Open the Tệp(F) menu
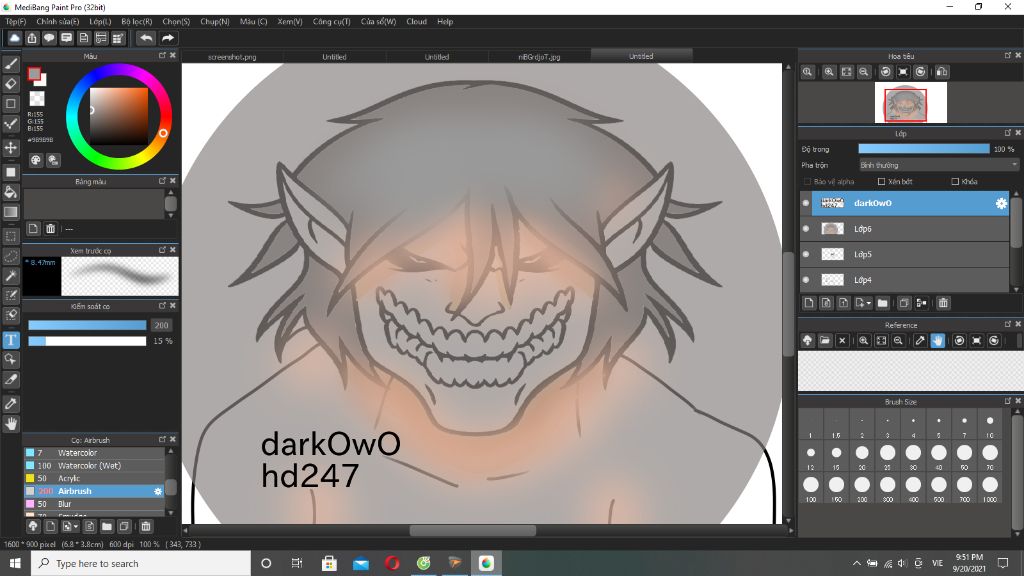1024x576 pixels. (16, 22)
